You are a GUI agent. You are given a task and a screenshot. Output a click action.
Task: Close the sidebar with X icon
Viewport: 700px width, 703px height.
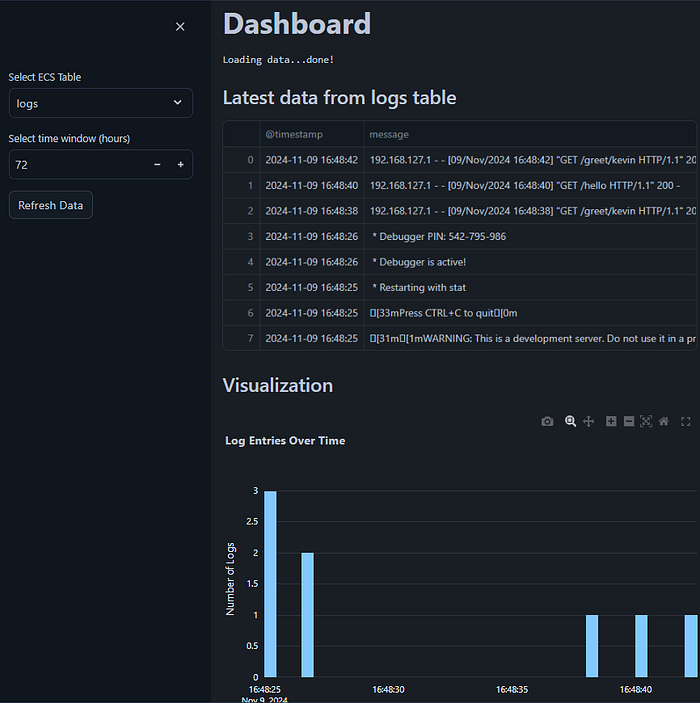[180, 27]
